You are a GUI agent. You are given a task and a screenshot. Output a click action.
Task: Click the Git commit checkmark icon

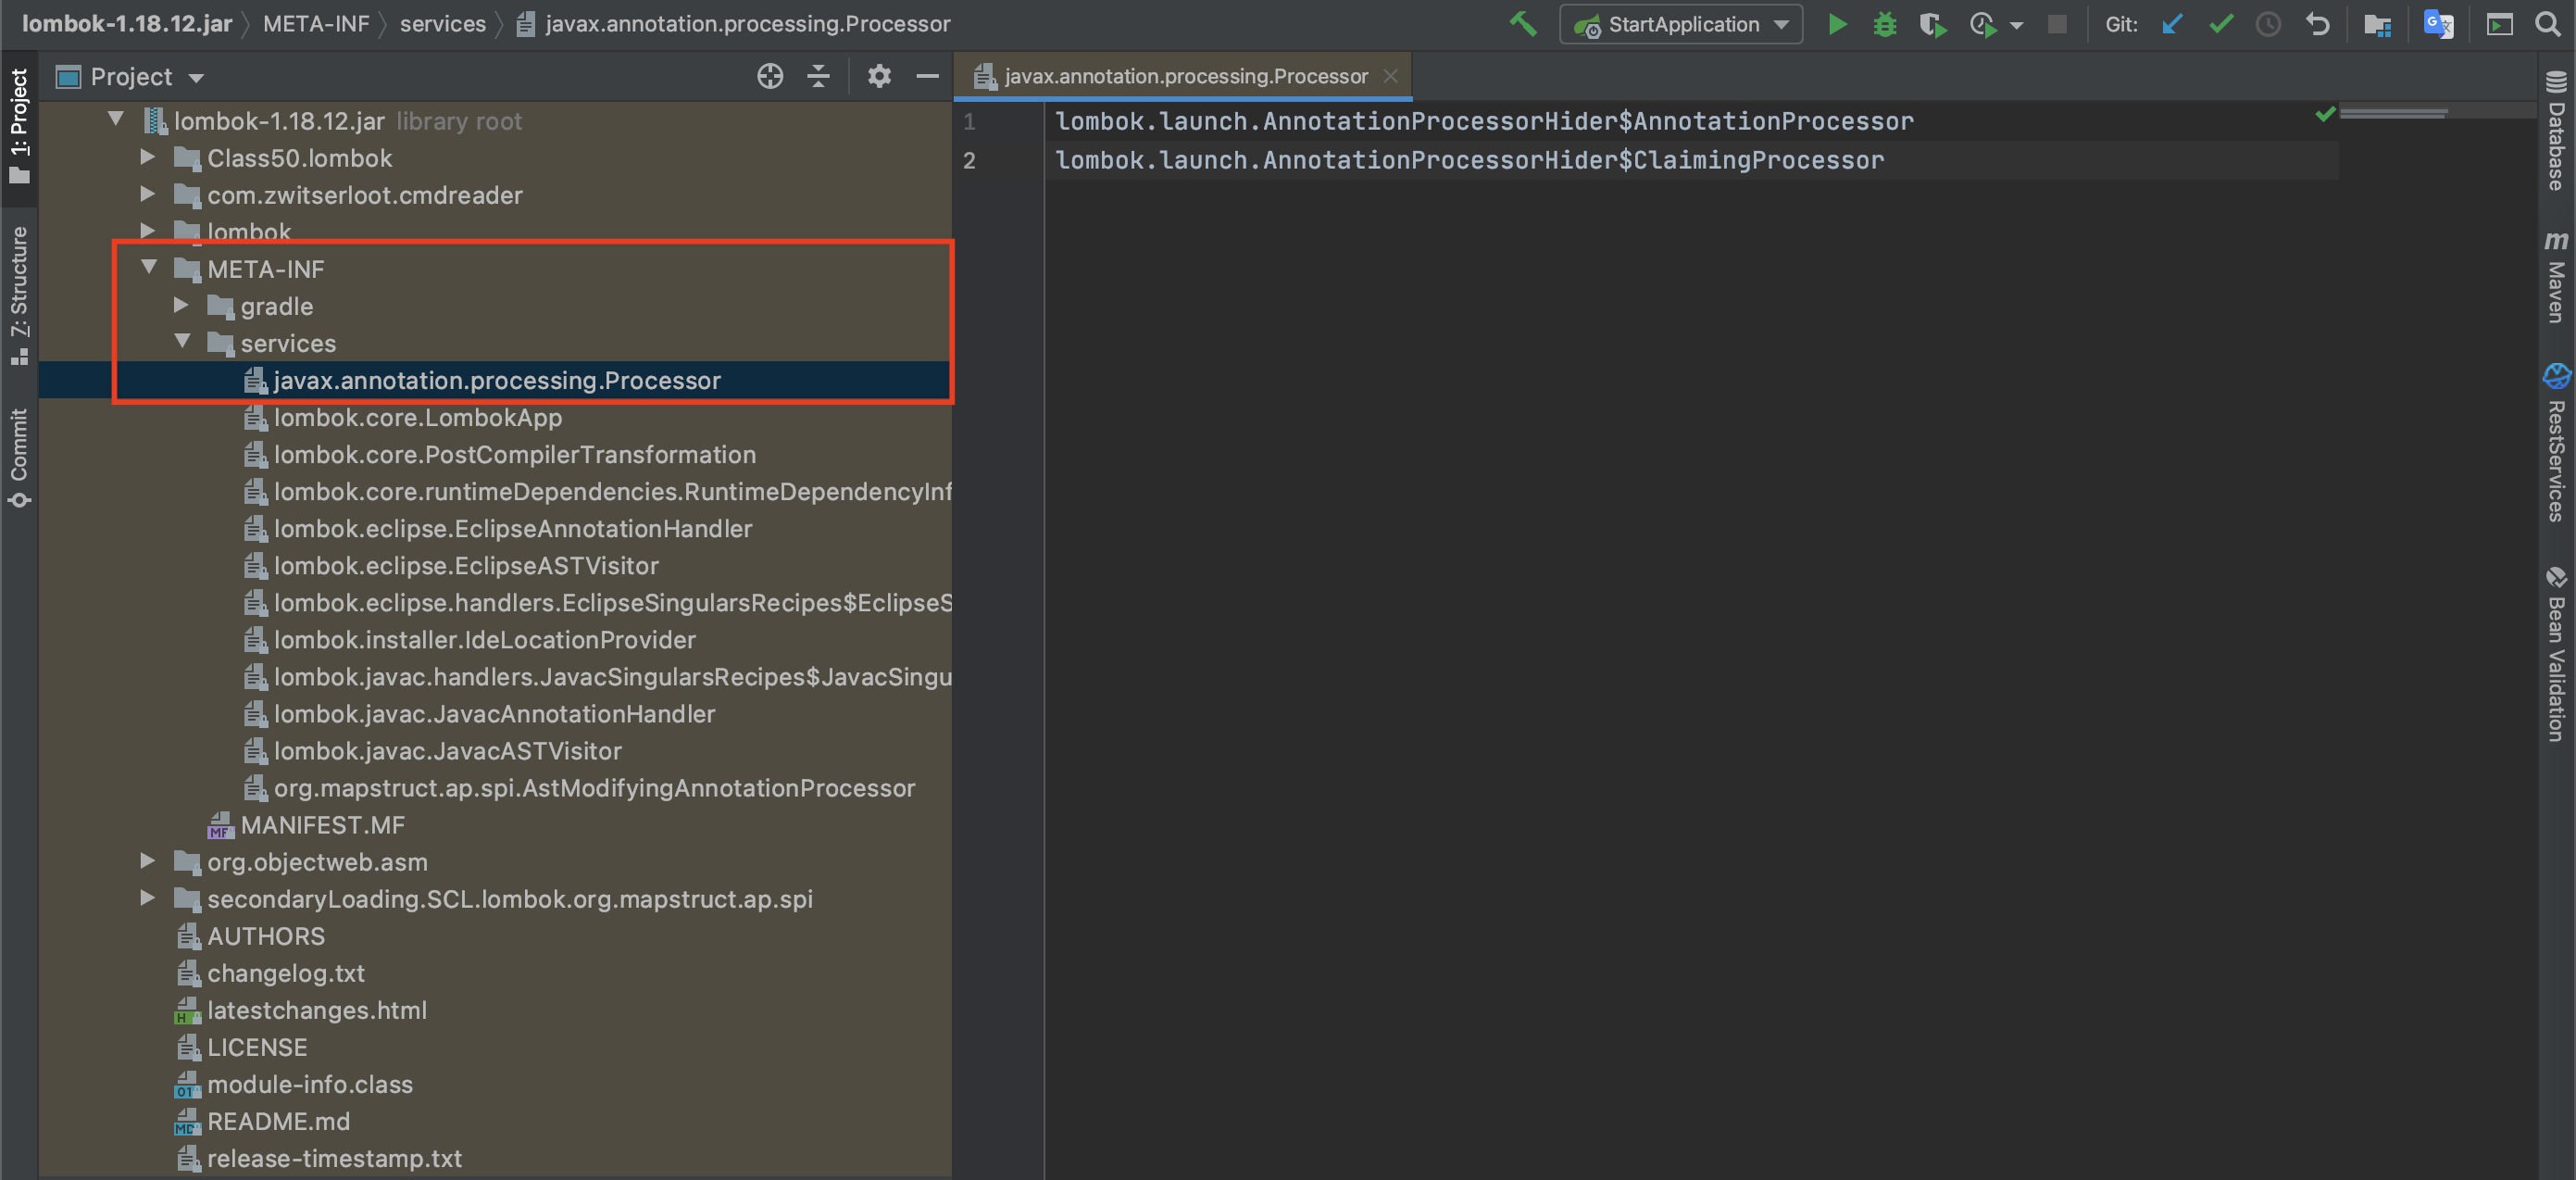click(x=2220, y=24)
